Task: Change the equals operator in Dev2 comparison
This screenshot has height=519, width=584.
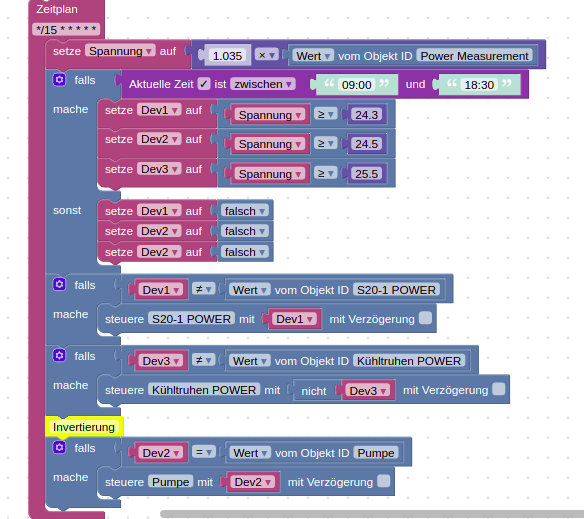Action: click(204, 452)
